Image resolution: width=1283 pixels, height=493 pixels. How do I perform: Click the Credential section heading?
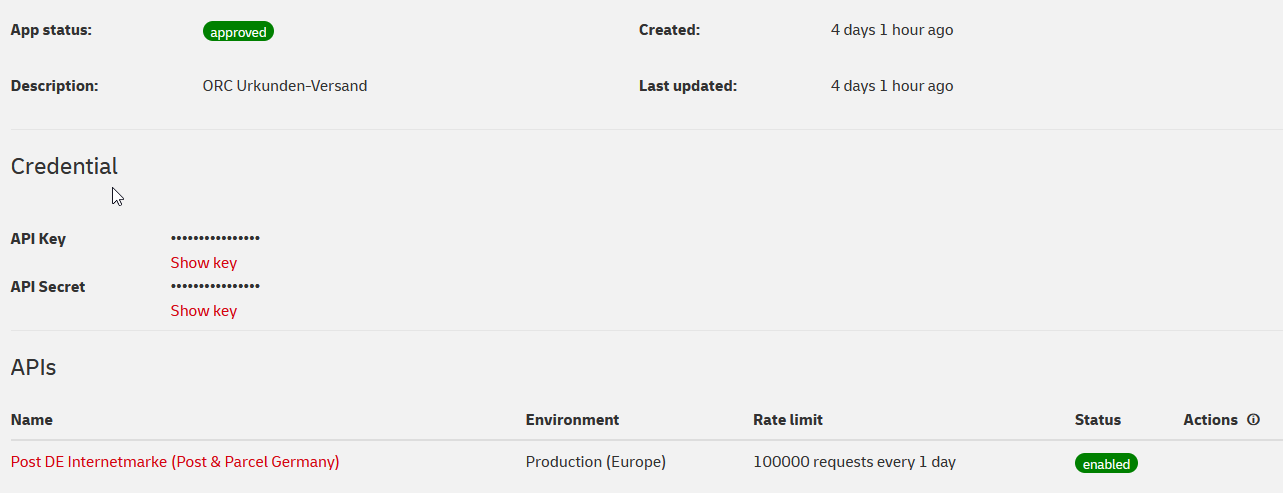pos(64,167)
